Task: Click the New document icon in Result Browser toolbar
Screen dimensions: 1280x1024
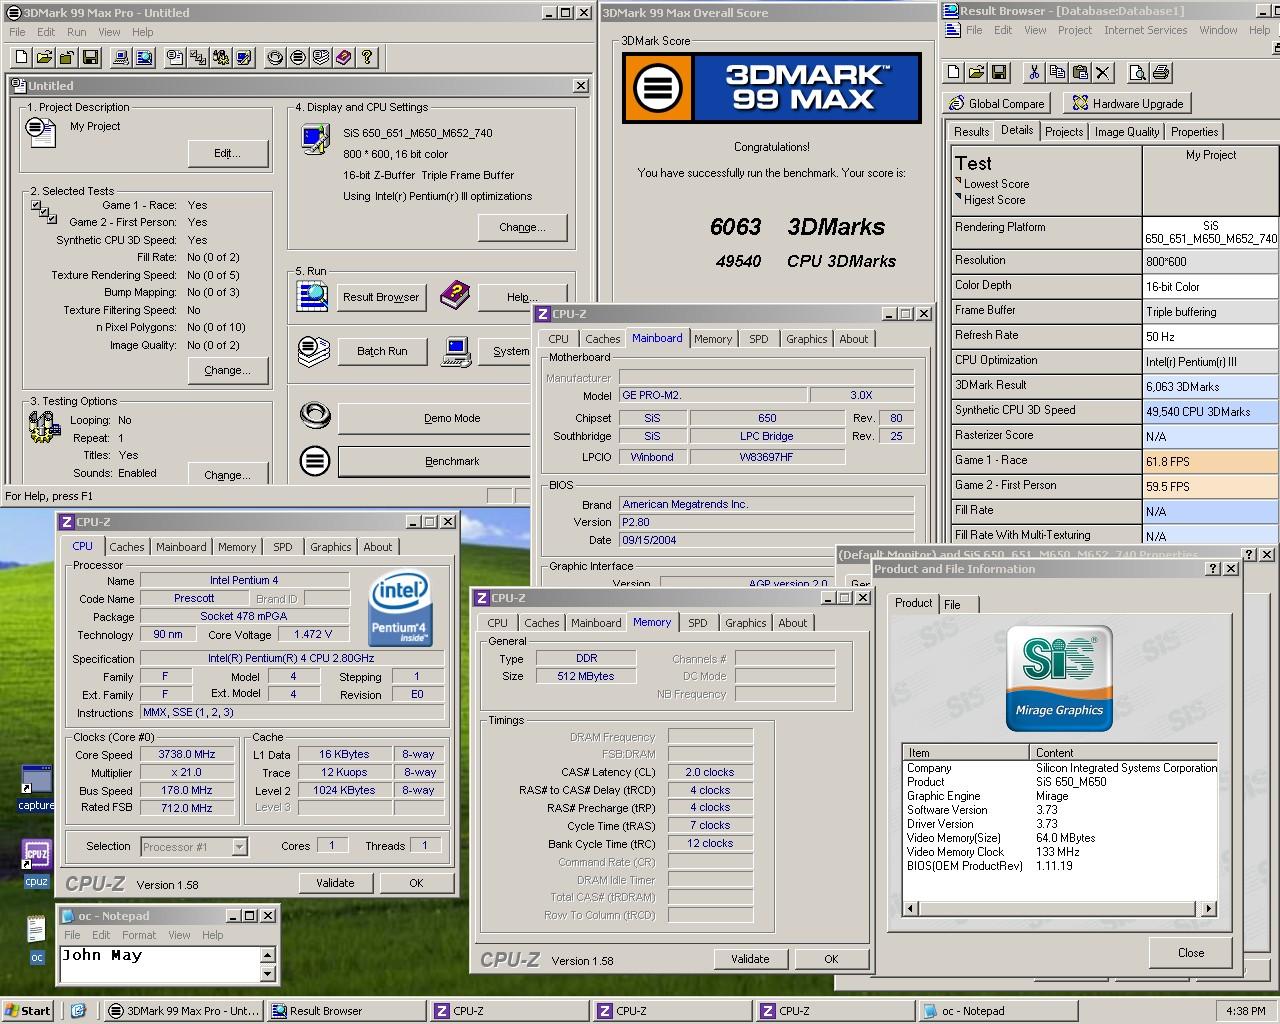Action: 953,72
